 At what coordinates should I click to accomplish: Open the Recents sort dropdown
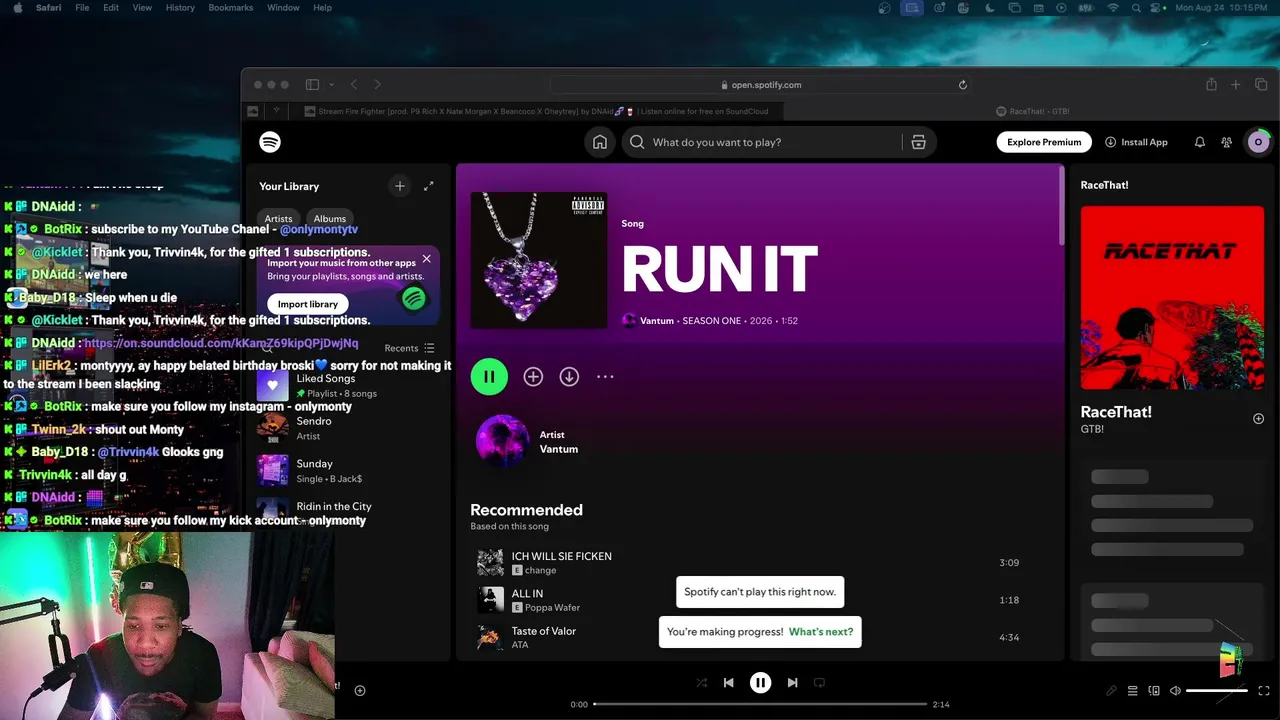coord(409,348)
